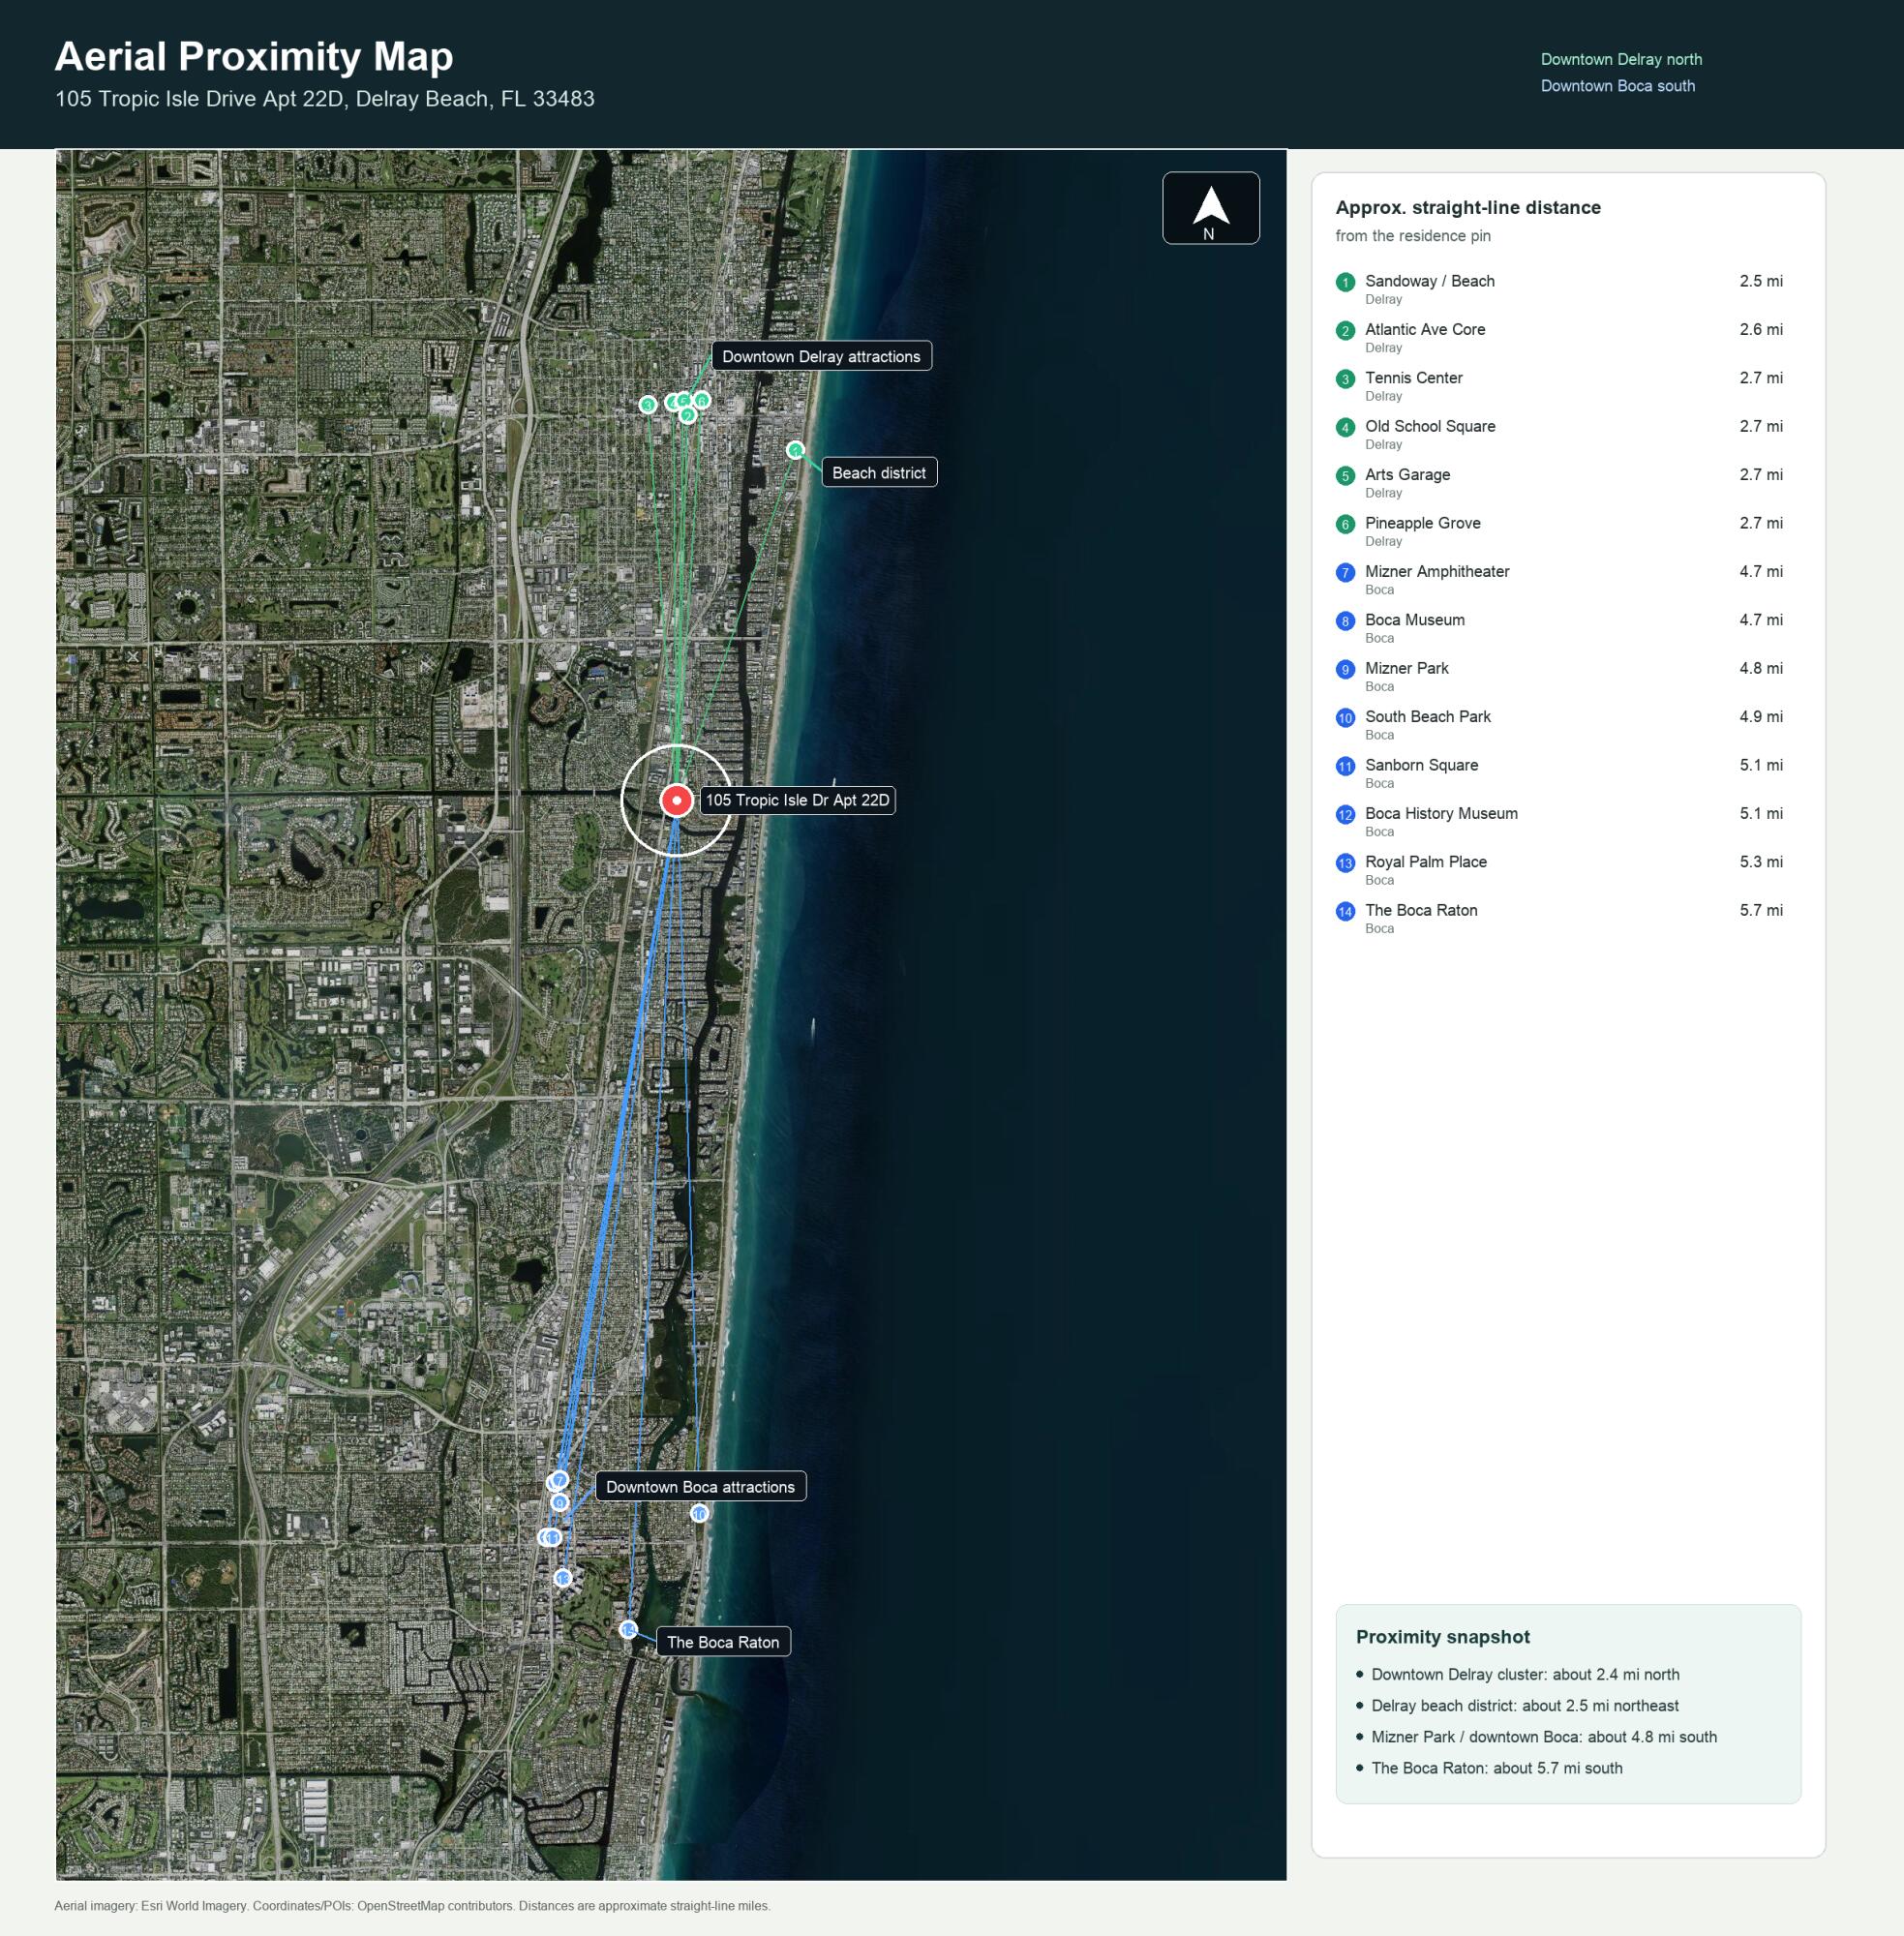This screenshot has width=1904, height=1936.
Task: Click the Approx. straight-line distance heading
Action: pos(1468,207)
